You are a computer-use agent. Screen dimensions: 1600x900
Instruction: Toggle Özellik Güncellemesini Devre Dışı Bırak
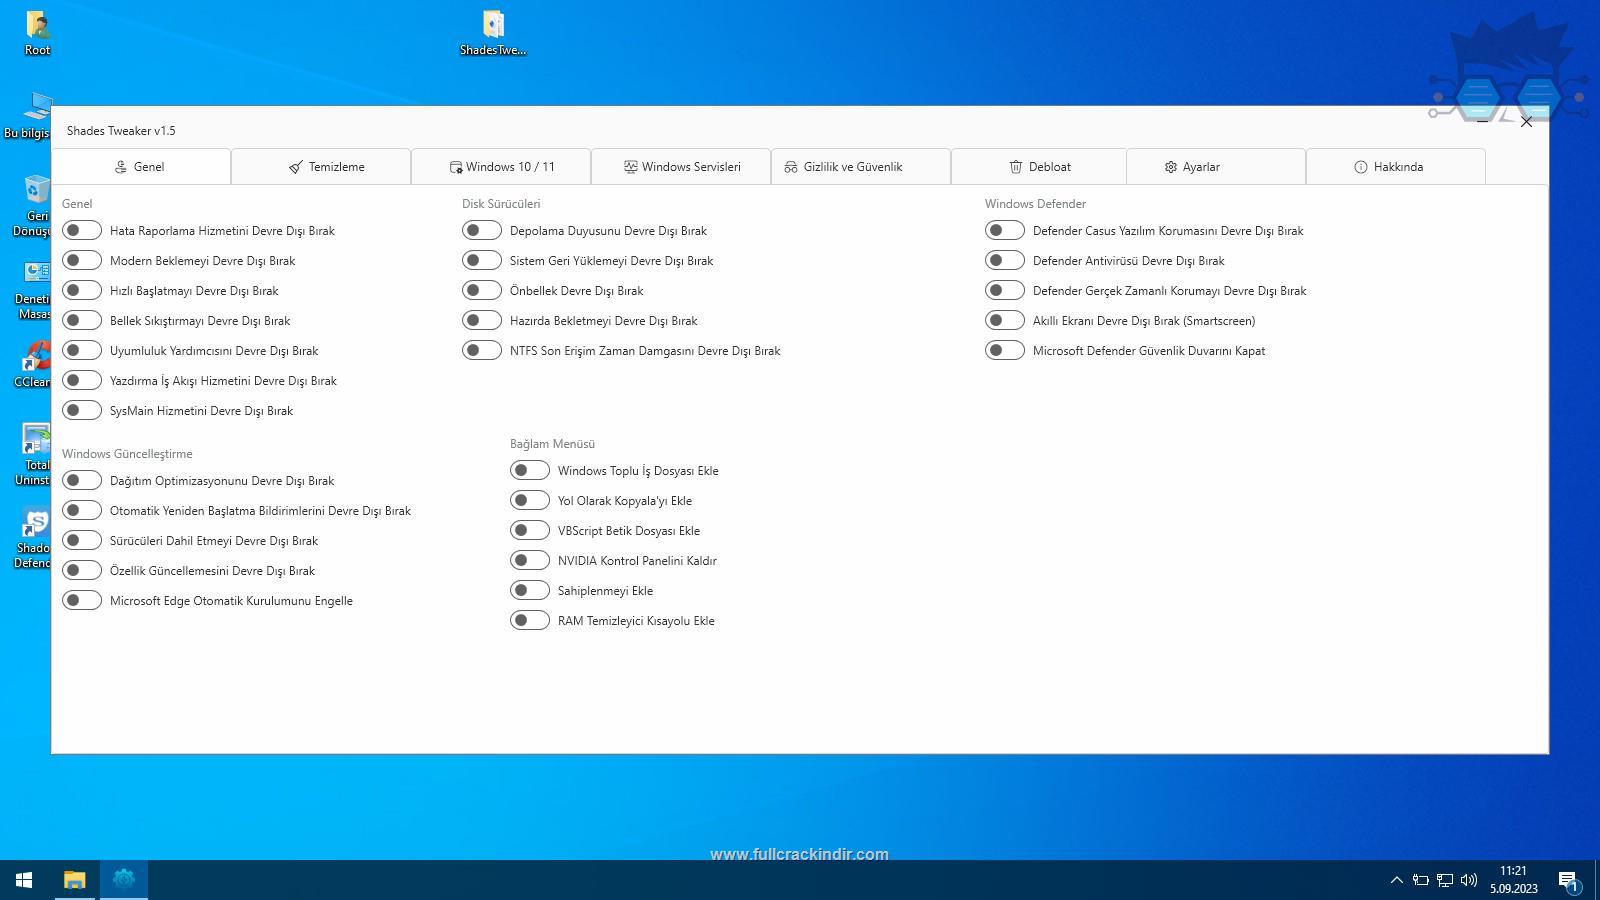(82, 570)
